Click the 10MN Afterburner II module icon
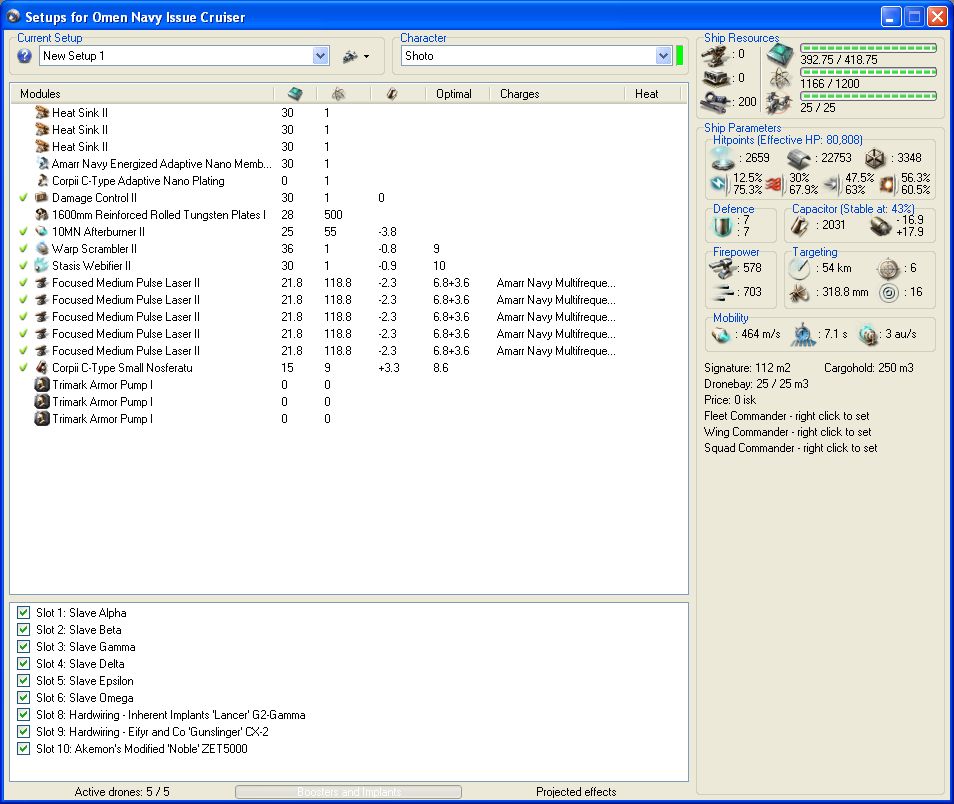 (x=42, y=232)
